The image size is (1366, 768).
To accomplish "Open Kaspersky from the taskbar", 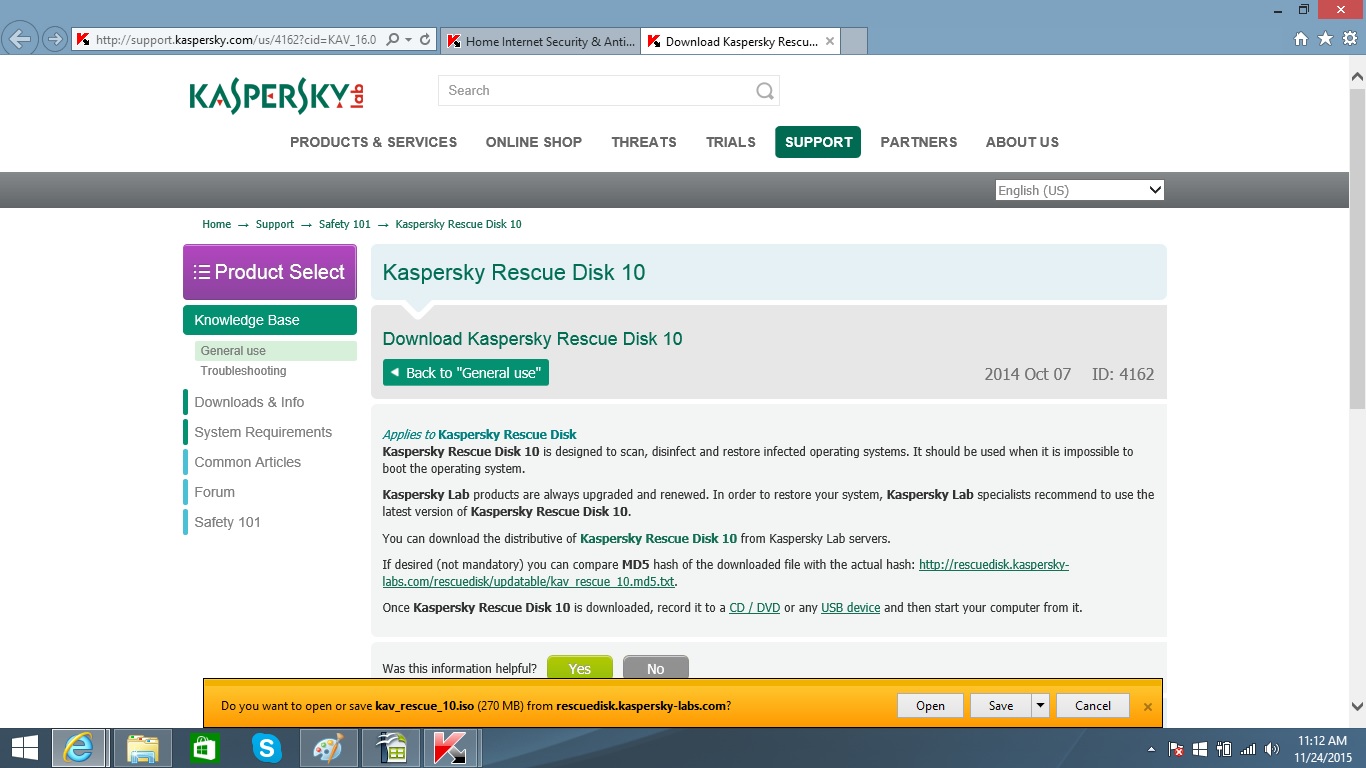I will [452, 748].
